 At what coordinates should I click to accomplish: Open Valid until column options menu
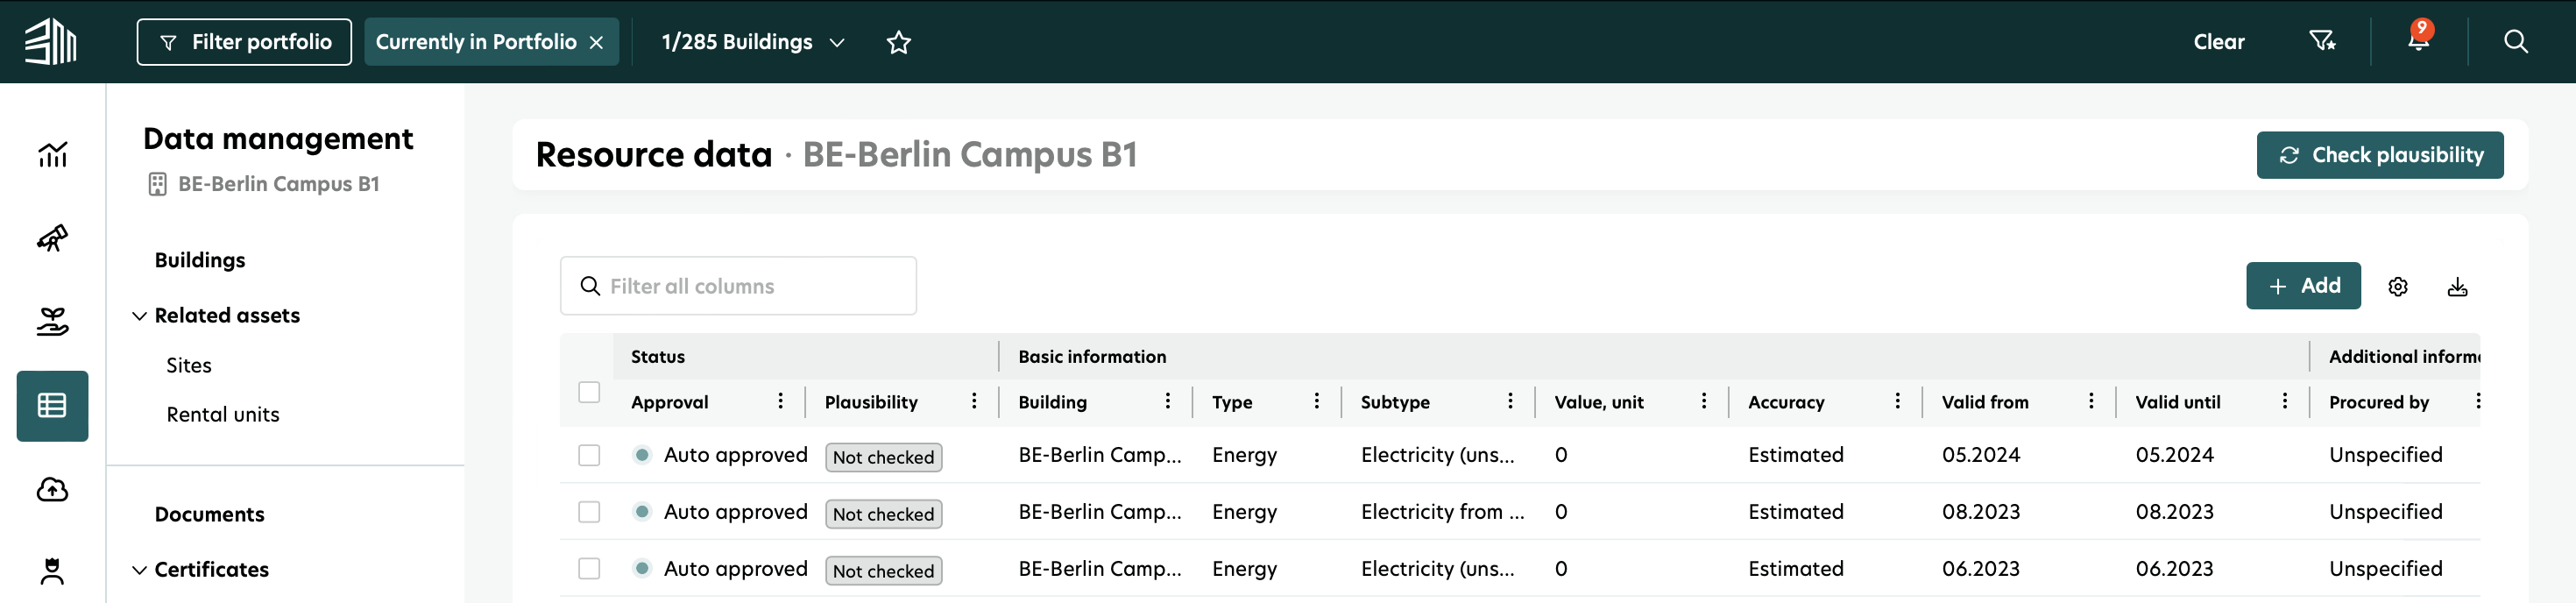tap(2285, 401)
